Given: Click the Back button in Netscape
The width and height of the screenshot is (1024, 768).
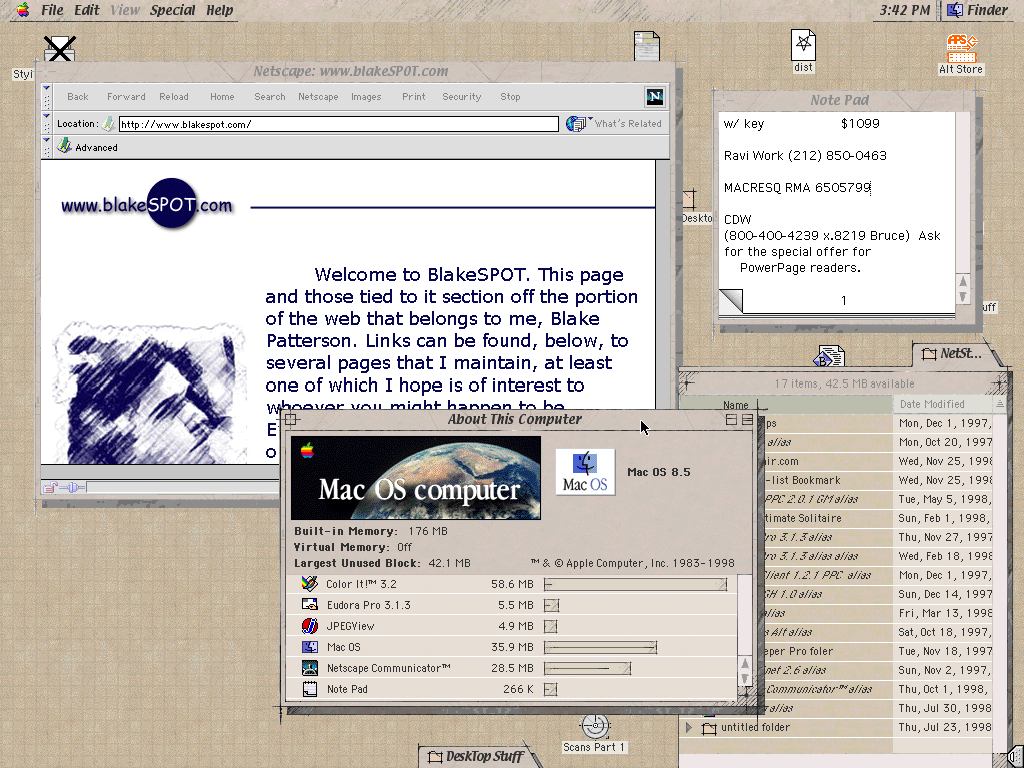Looking at the screenshot, I should [77, 97].
